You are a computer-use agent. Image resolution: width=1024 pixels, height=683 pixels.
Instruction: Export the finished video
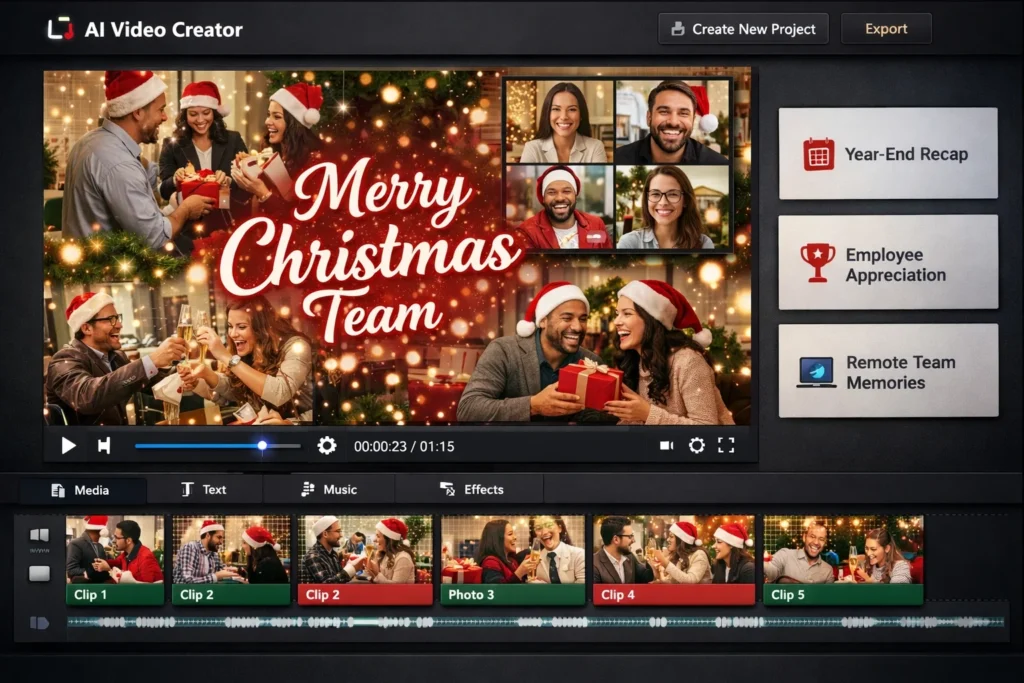click(x=886, y=28)
